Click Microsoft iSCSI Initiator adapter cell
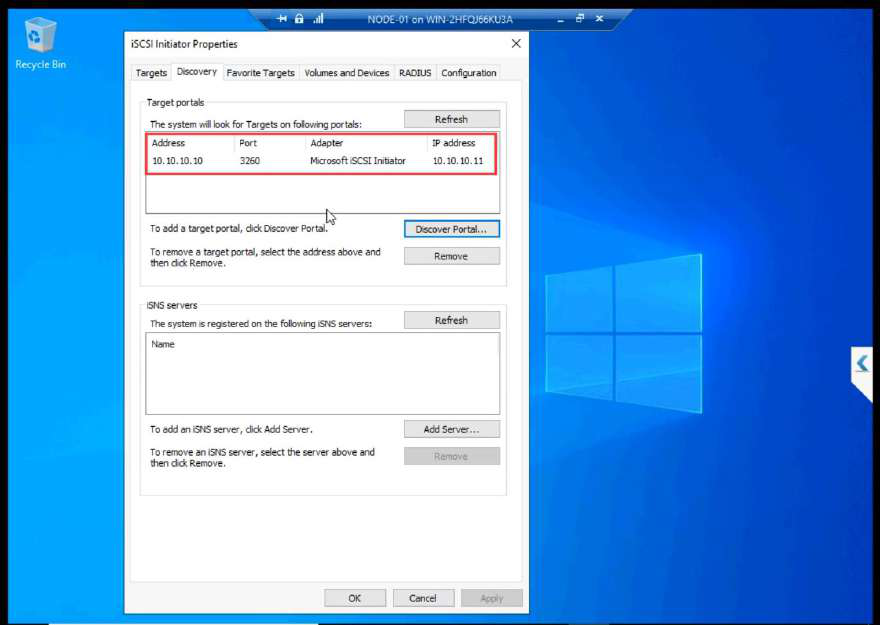Viewport: 880px width, 625px height. [358, 161]
